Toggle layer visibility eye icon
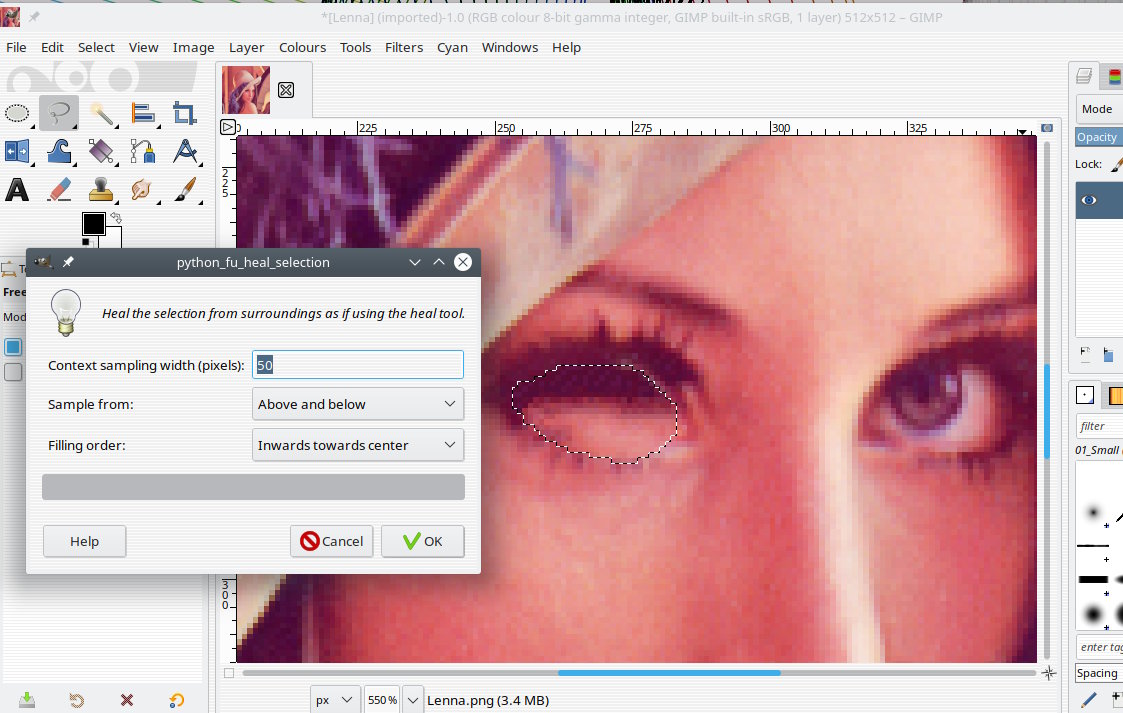Screen dimensions: 1123x713 1089,200
